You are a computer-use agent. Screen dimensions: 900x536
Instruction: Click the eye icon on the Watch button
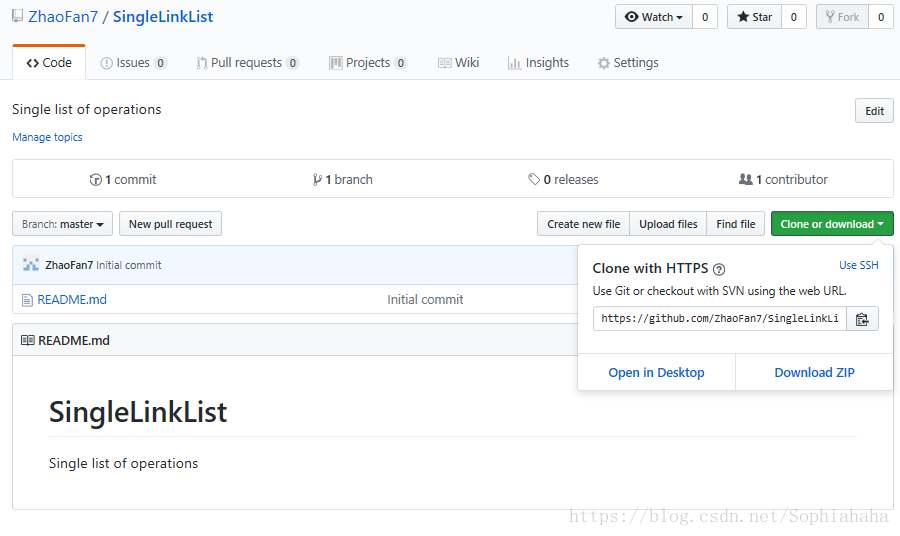click(631, 17)
